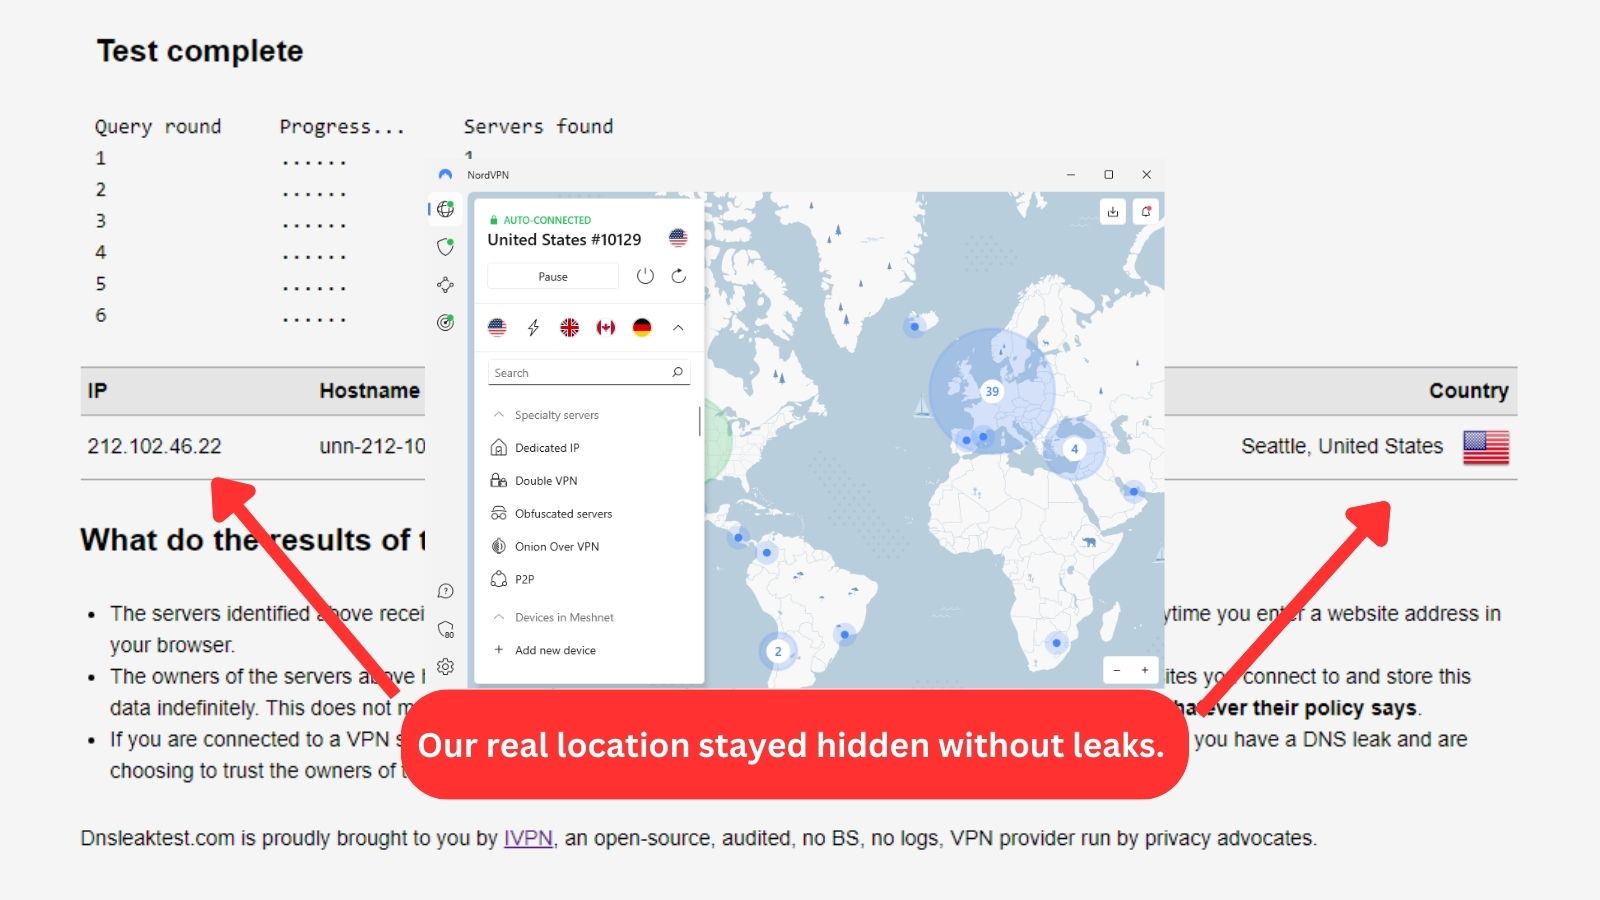Collapse the Specialty servers section
This screenshot has height=900, width=1600.
pyautogui.click(x=499, y=415)
